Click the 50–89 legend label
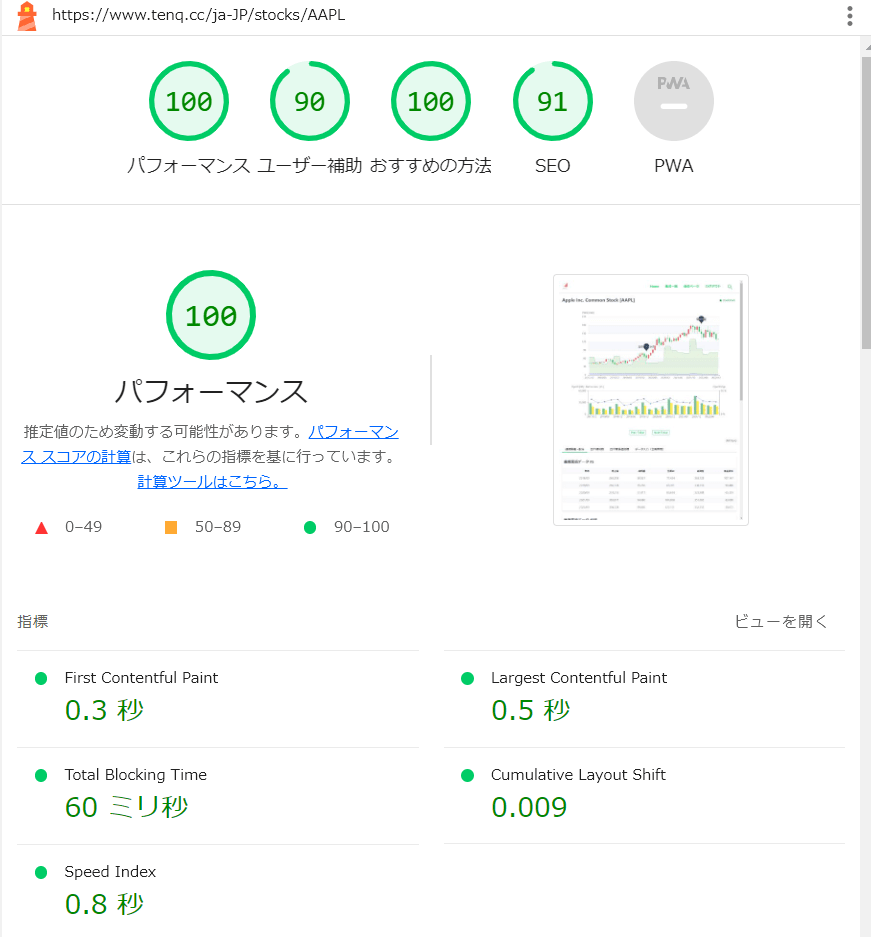871x937 pixels. tap(218, 526)
